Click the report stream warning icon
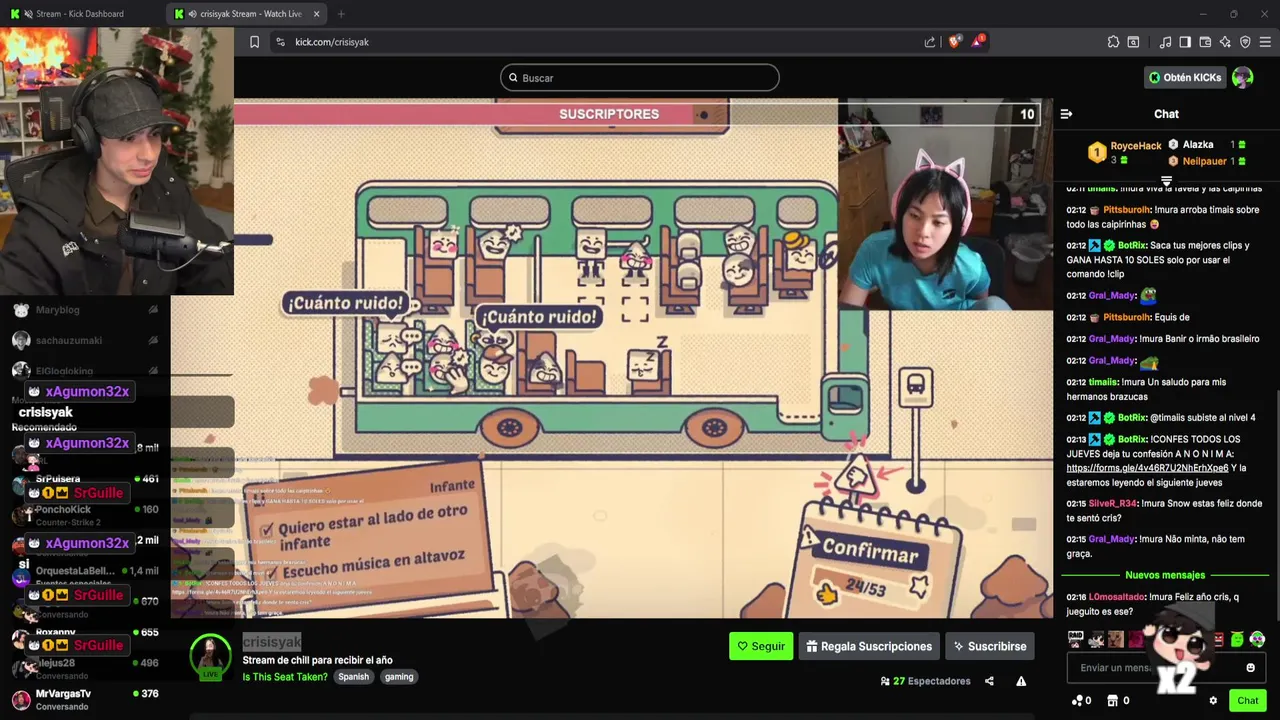 pyautogui.click(x=1021, y=681)
